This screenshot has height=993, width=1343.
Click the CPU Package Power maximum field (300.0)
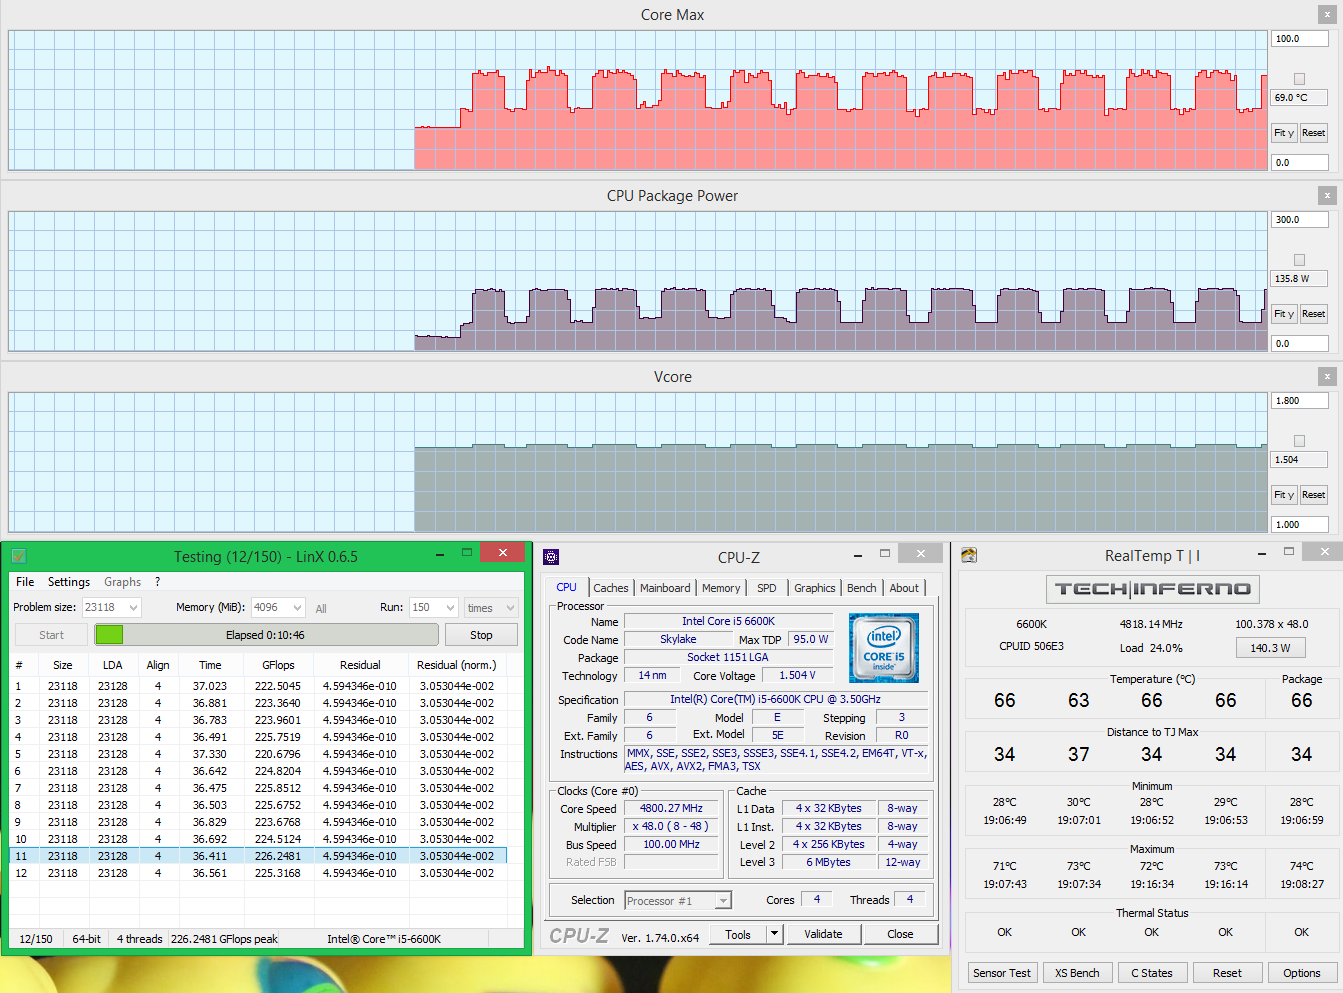point(1299,220)
